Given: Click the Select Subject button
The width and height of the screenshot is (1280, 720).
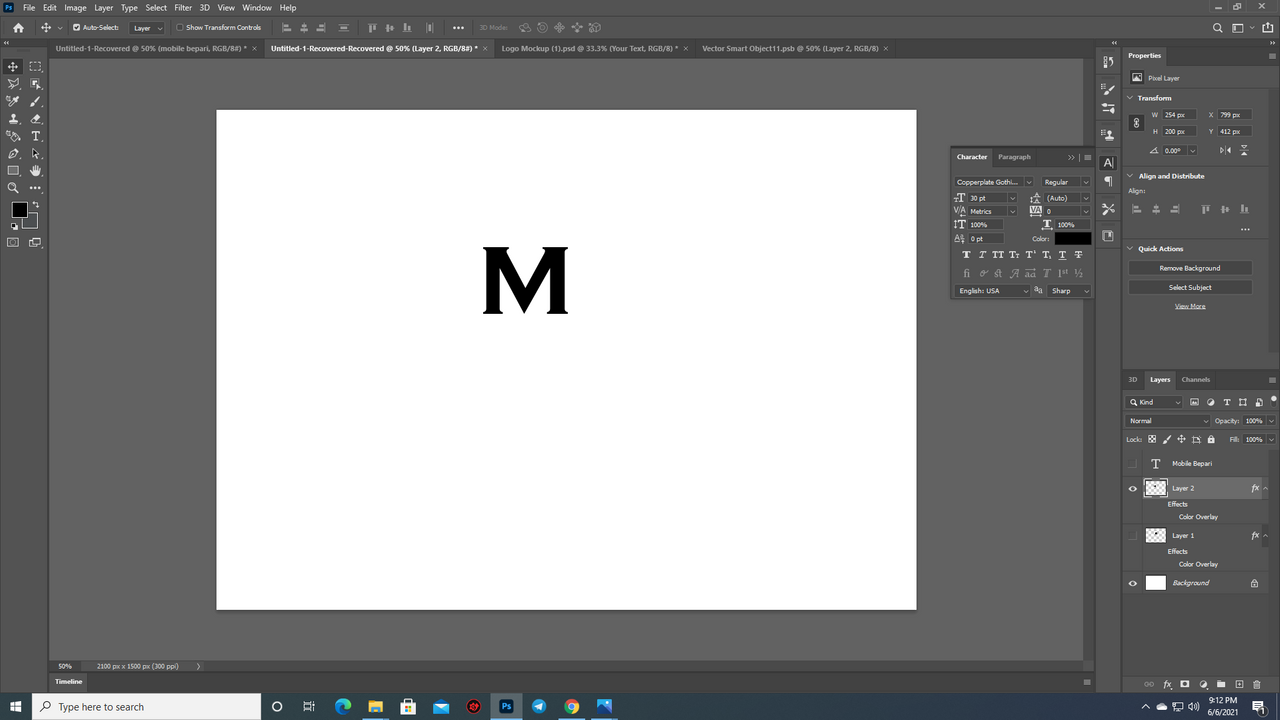Looking at the screenshot, I should [1190, 287].
